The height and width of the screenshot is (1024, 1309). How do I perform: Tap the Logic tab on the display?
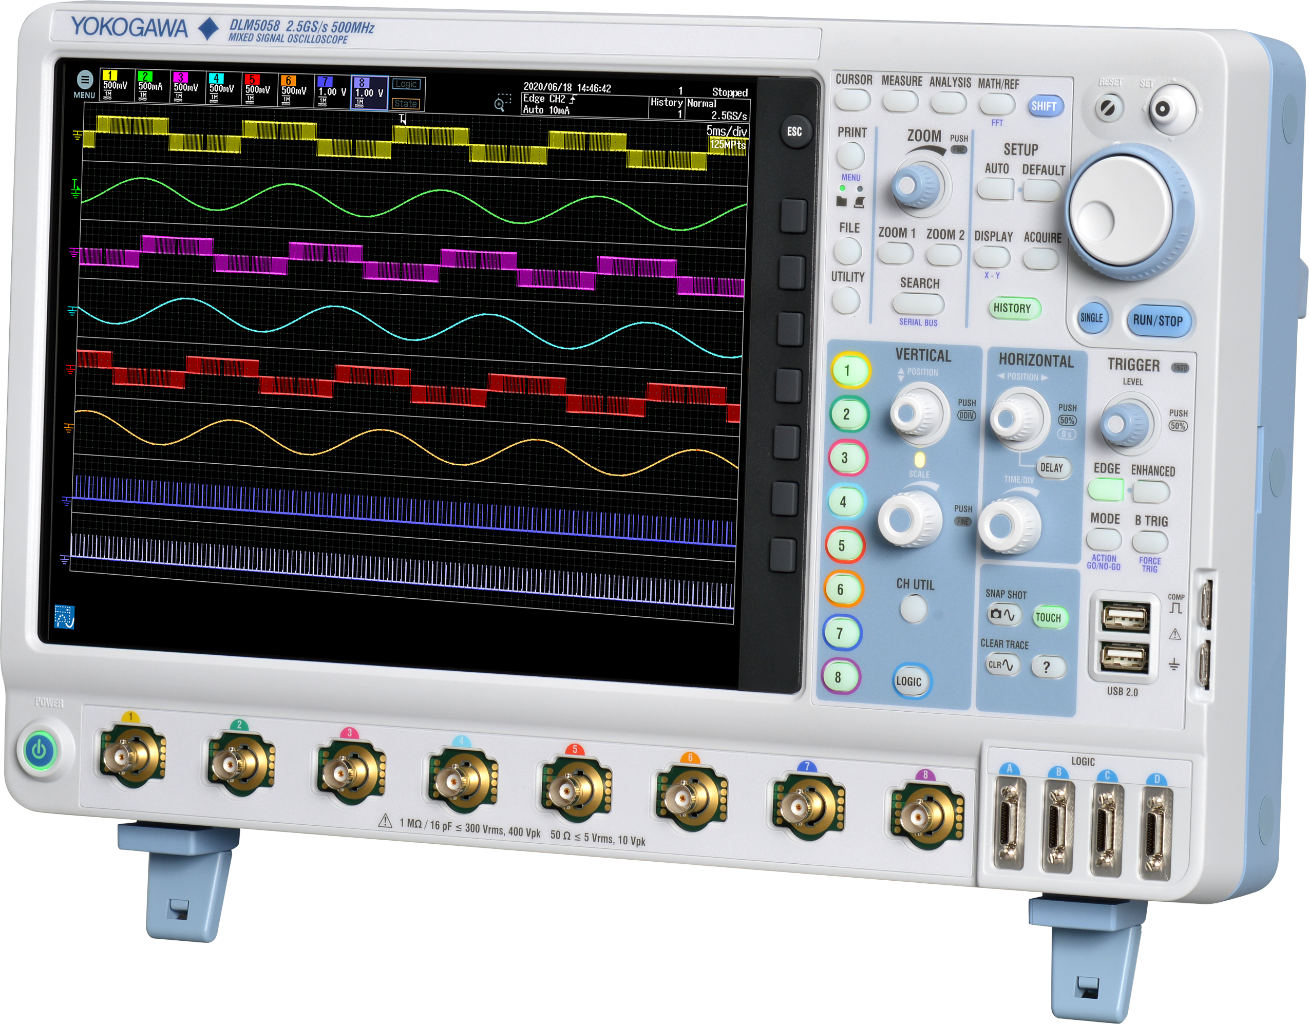pos(406,85)
